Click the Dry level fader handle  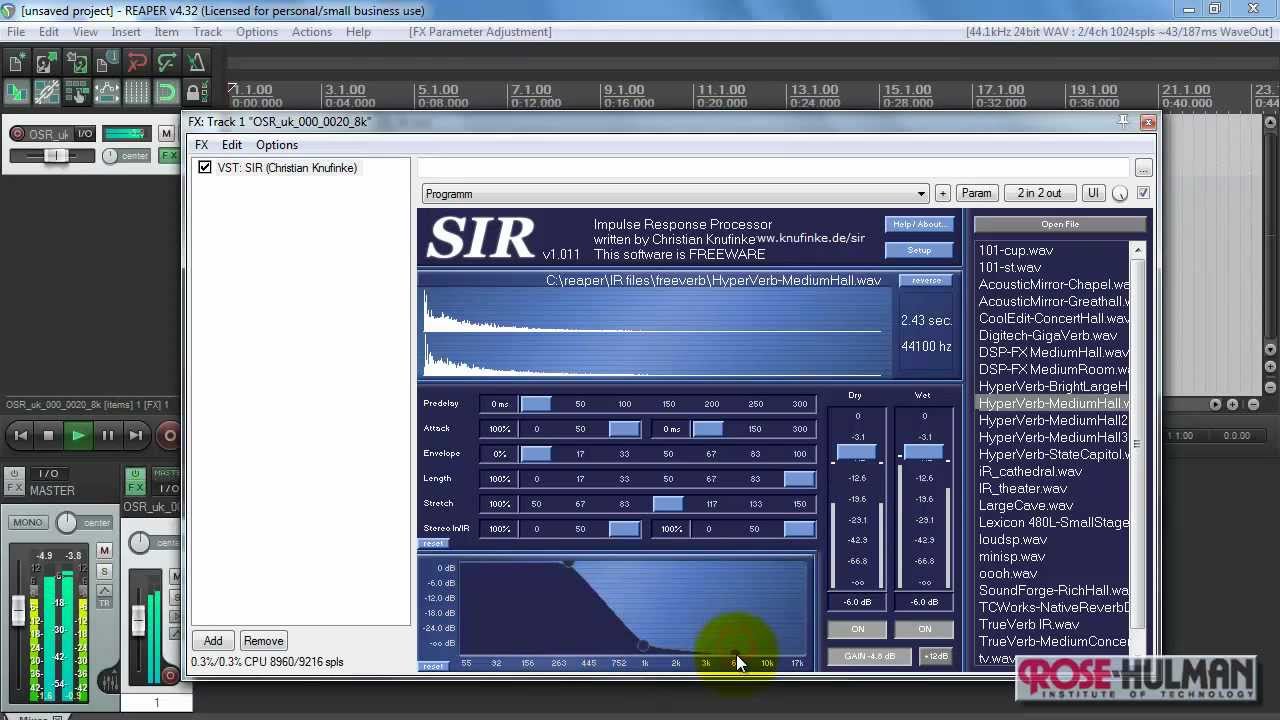pos(856,452)
